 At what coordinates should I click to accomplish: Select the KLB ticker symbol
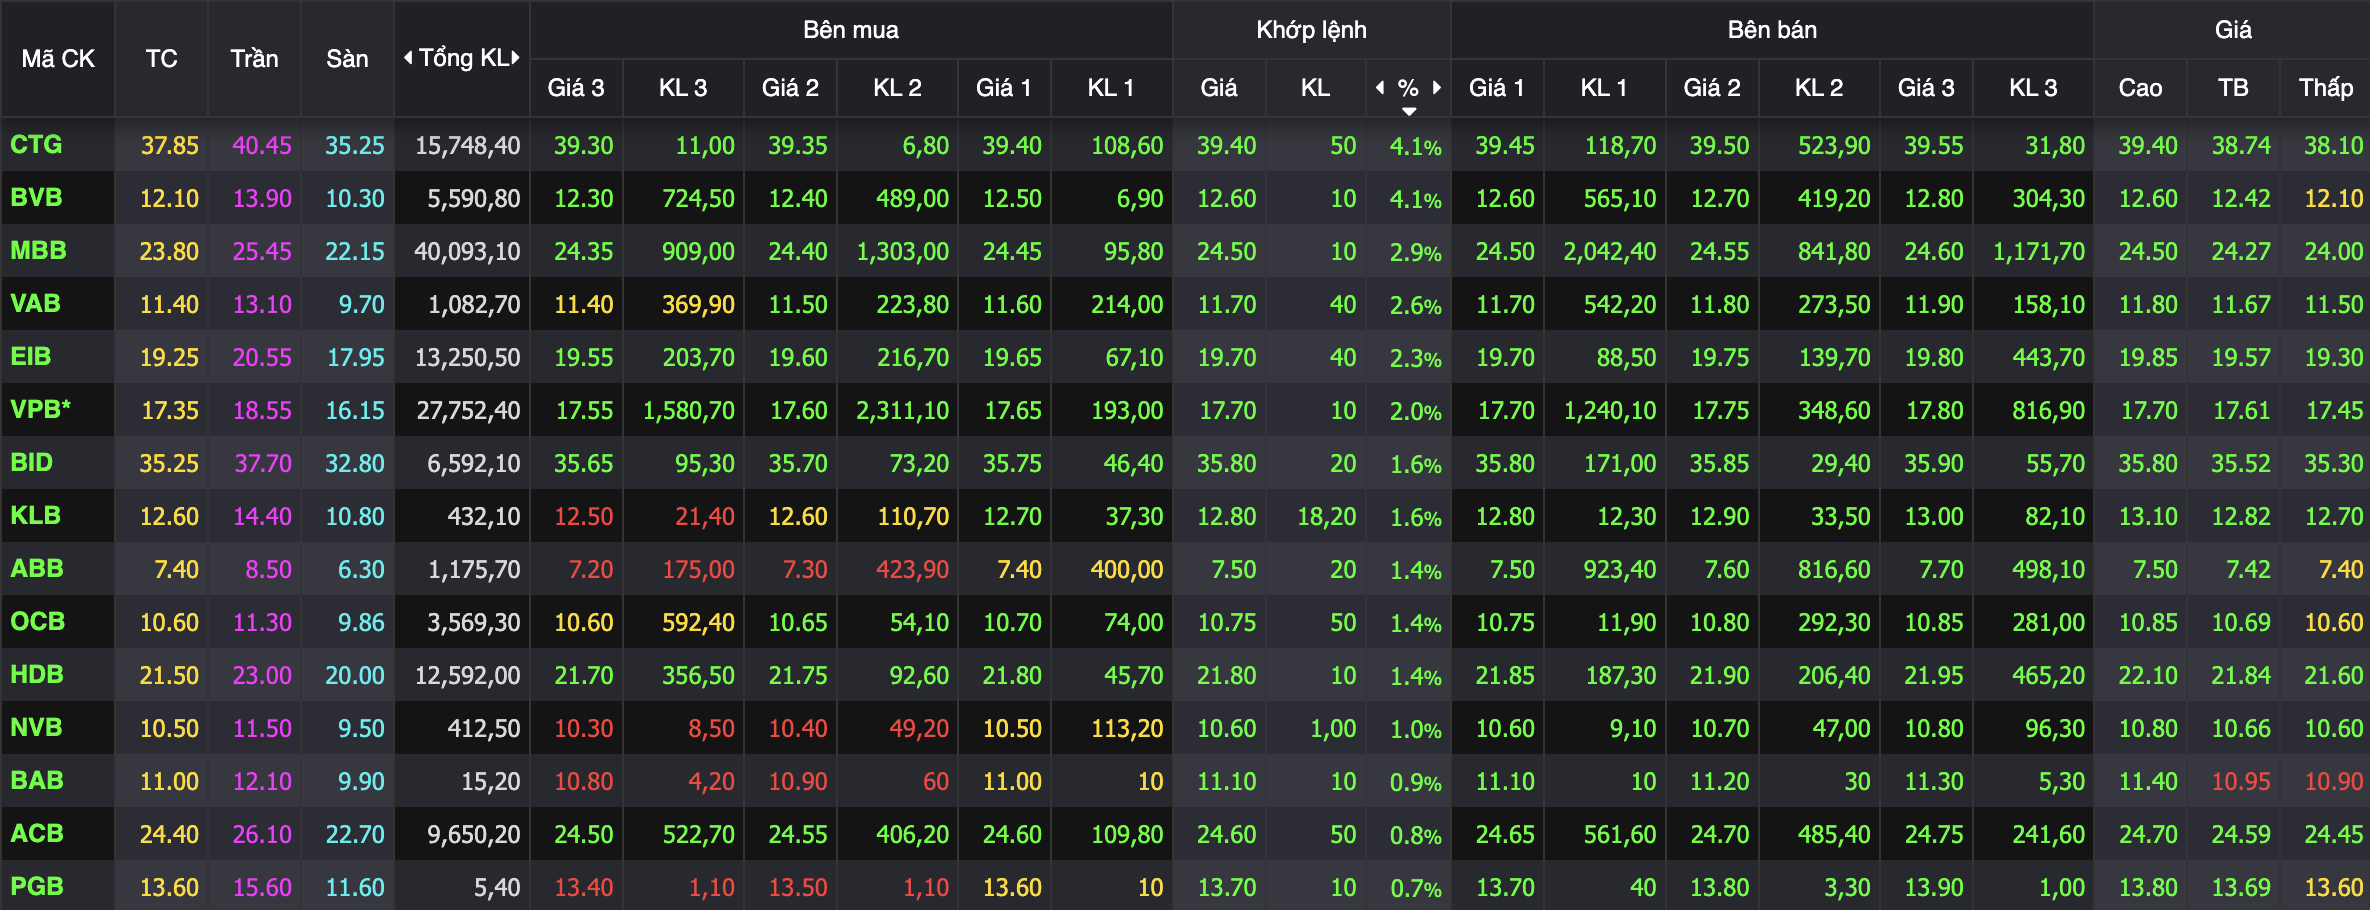pos(35,516)
